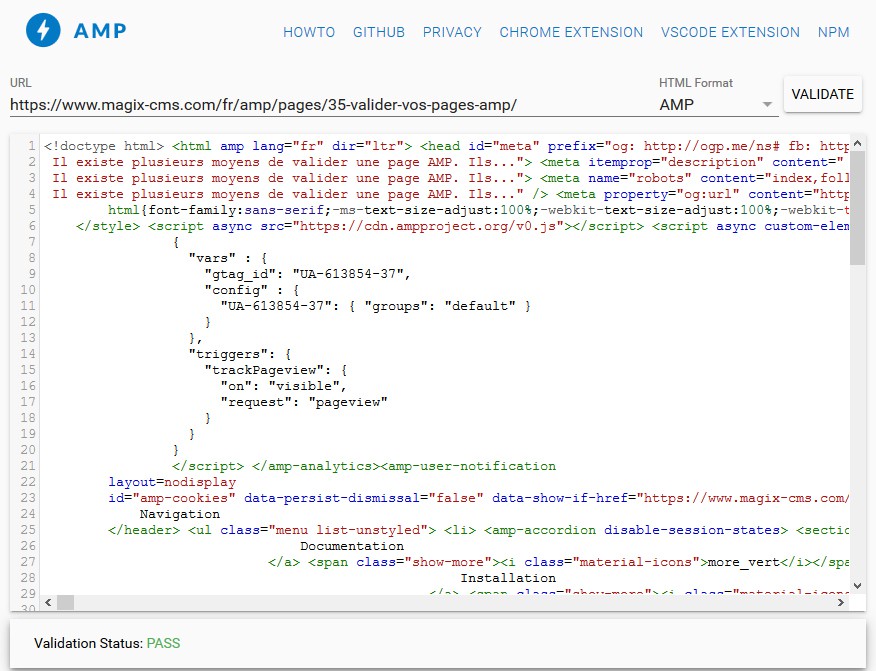Click the AMP title text
Viewport: 876px width, 671px height.
click(100, 31)
